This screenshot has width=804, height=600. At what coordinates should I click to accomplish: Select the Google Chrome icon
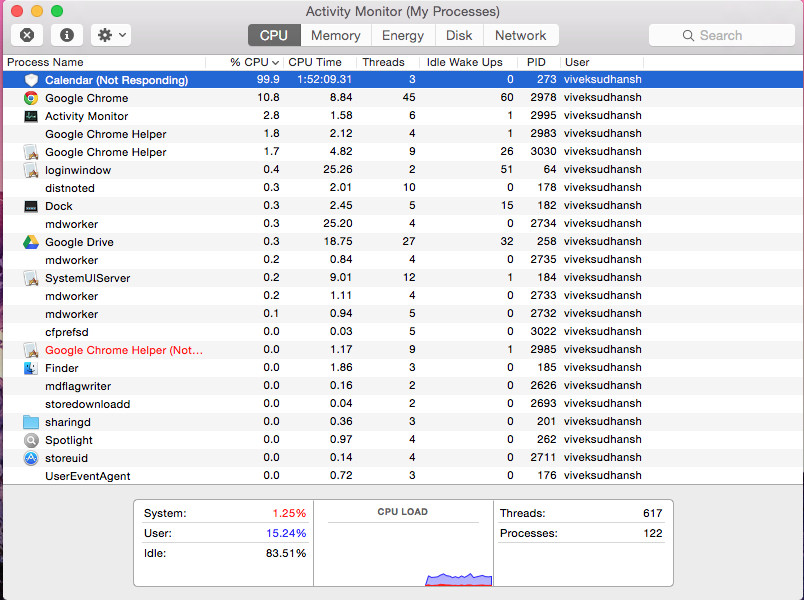[31, 98]
